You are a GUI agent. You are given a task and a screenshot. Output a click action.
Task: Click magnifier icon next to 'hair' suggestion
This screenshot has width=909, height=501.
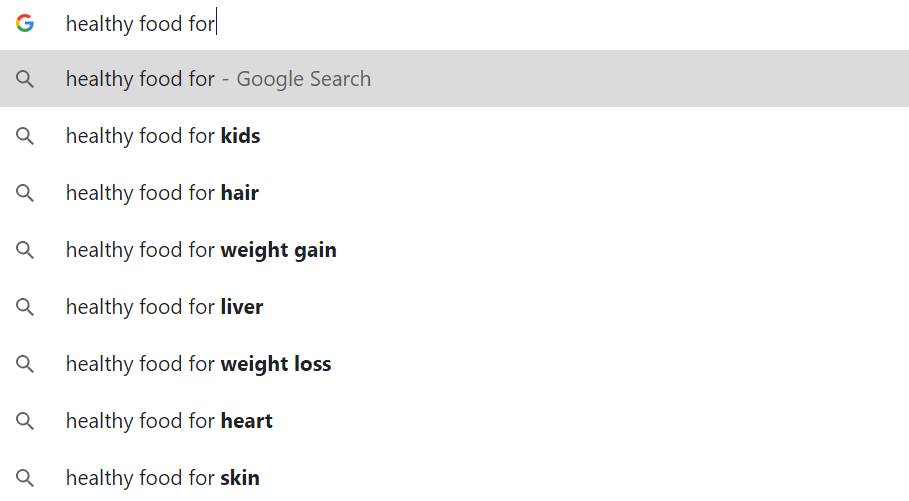[x=25, y=193]
